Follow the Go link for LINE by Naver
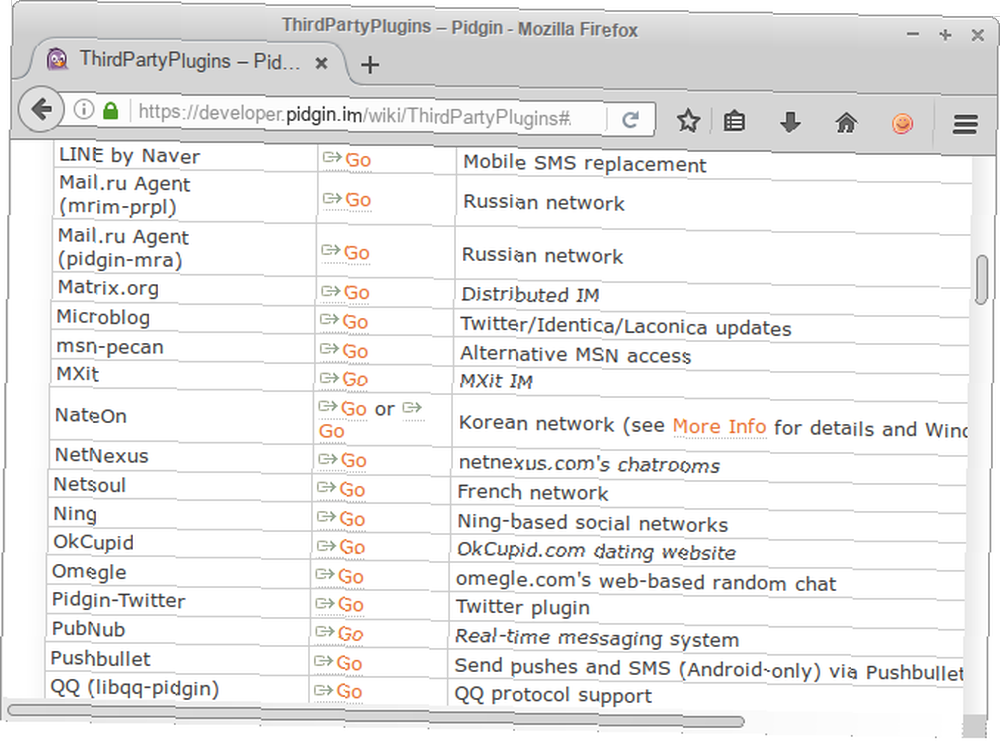The width and height of the screenshot is (1000, 741). 358,160
